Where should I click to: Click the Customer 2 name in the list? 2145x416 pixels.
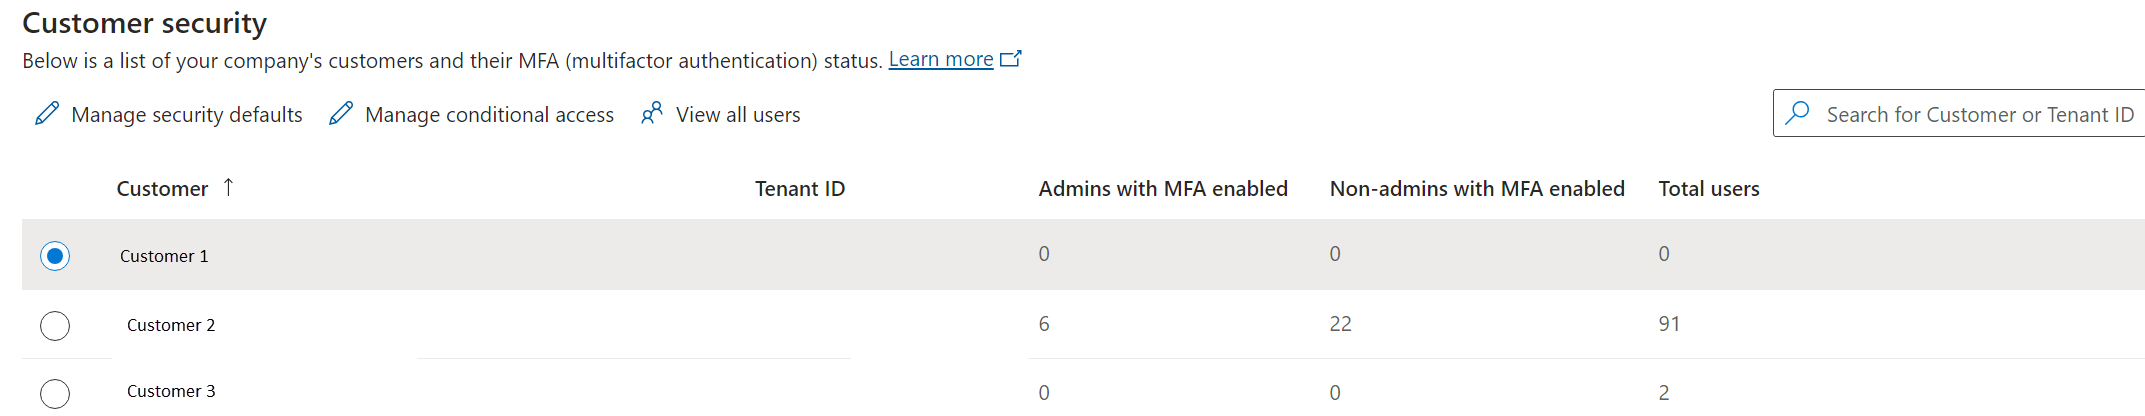(171, 325)
